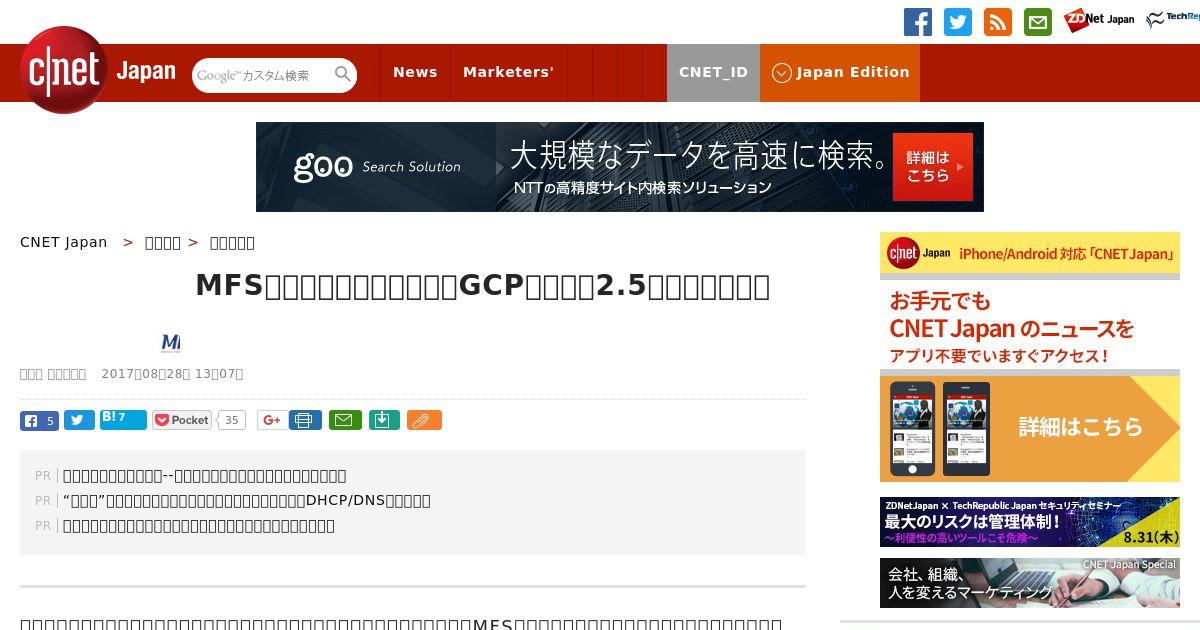
Task: Share article on Google+
Action: pyautogui.click(x=271, y=420)
